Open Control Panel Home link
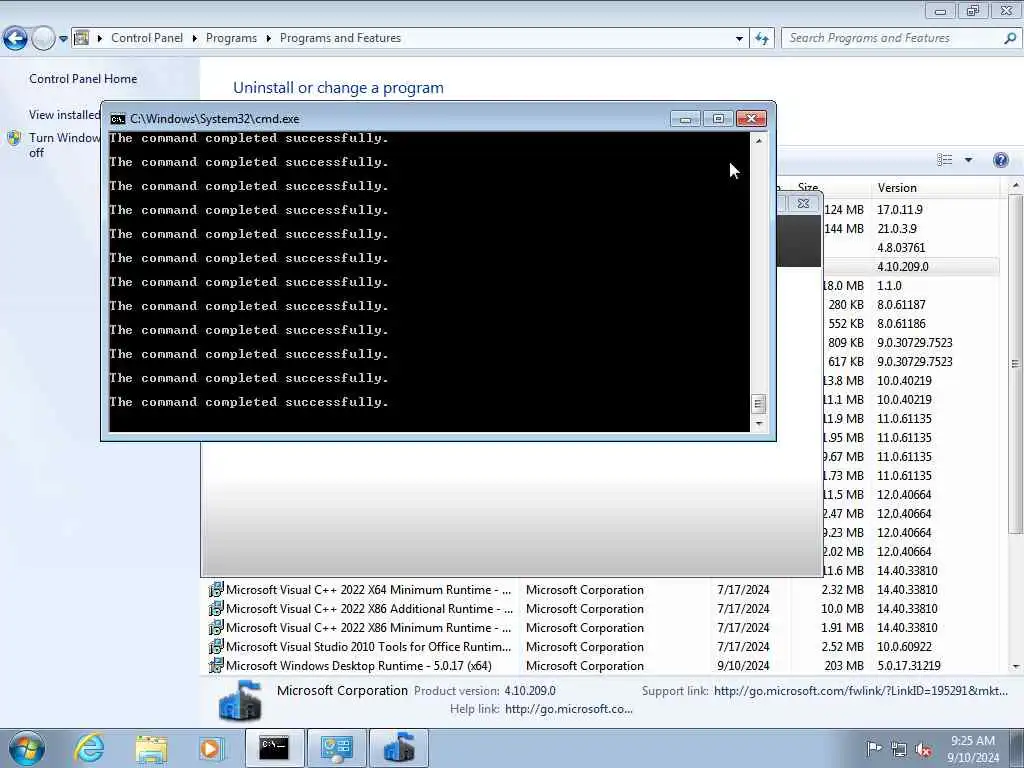Image resolution: width=1024 pixels, height=768 pixels. point(83,78)
